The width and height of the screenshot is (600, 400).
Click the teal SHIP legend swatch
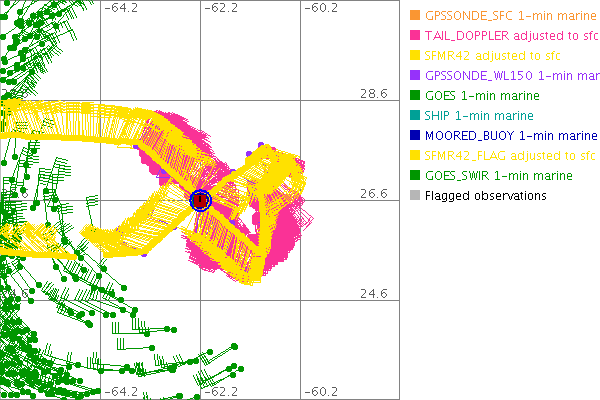[414, 116]
